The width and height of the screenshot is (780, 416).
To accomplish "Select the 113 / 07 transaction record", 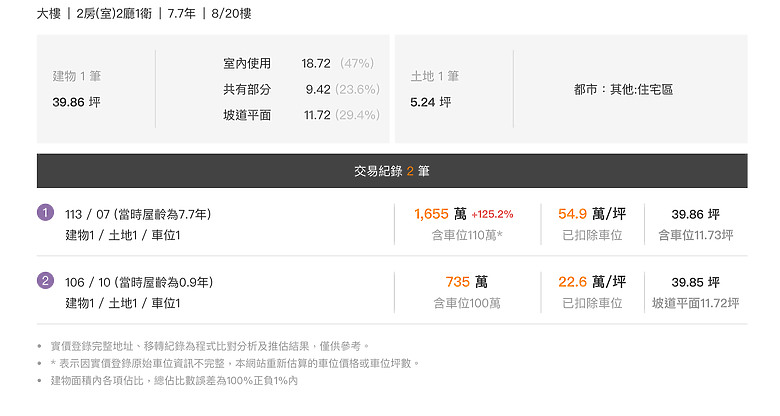I will tap(392, 224).
